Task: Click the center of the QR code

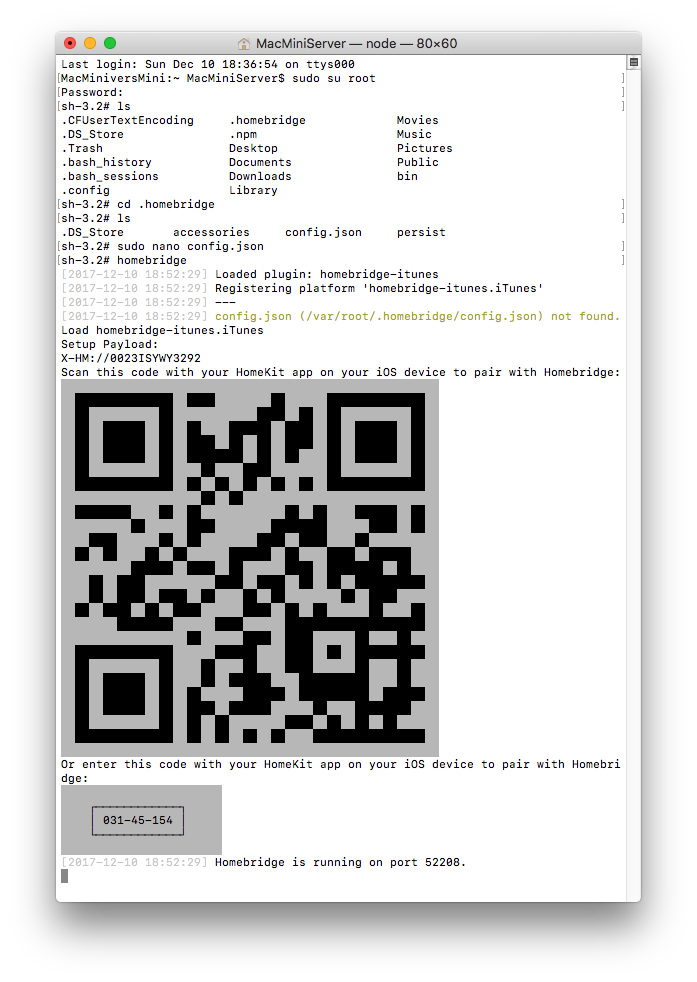Action: click(250, 568)
